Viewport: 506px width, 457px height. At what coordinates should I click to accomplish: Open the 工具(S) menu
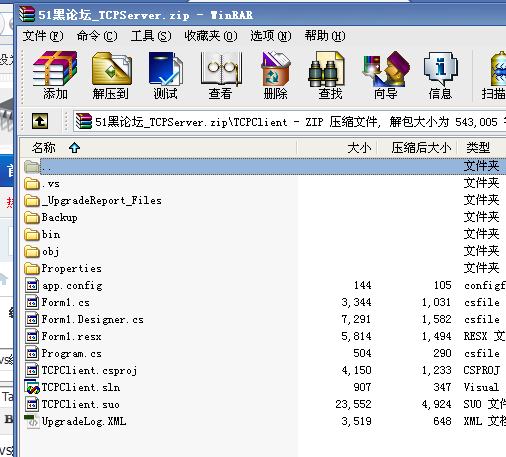(151, 36)
